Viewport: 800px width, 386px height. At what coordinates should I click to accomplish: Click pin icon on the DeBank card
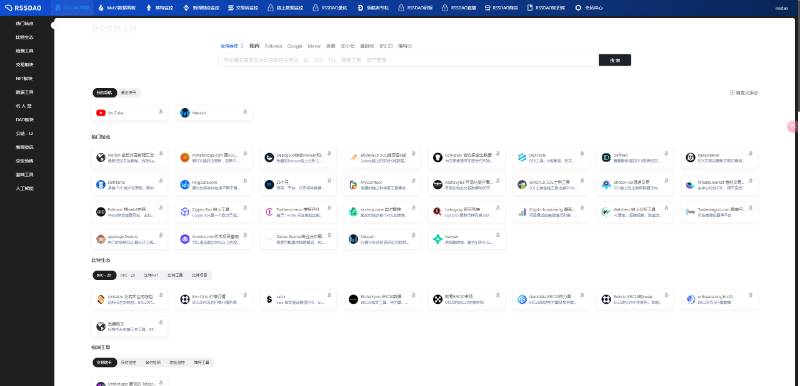(161, 180)
